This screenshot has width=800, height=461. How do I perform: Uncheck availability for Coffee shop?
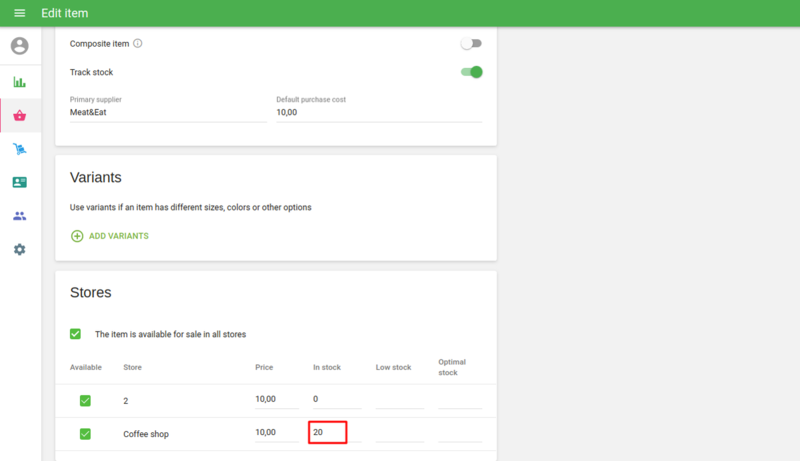(85, 433)
